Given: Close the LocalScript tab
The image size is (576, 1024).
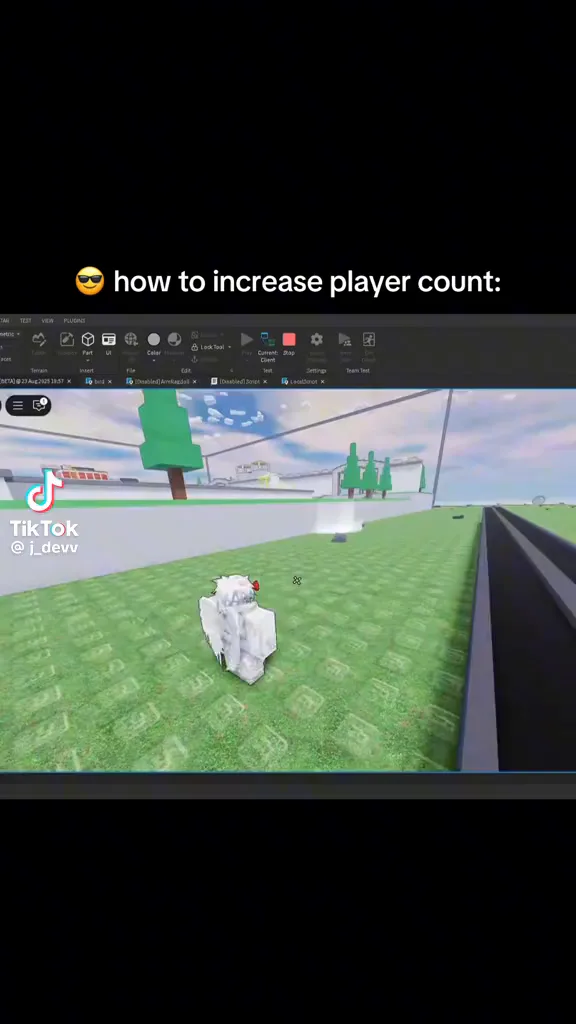Looking at the screenshot, I should pyautogui.click(x=323, y=381).
